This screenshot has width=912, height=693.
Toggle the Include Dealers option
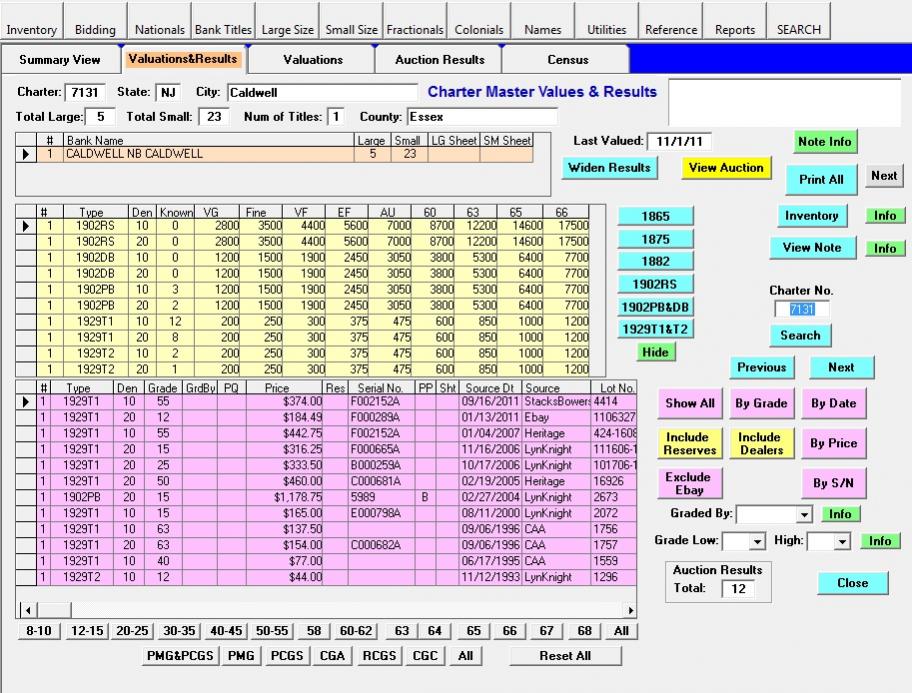point(759,444)
